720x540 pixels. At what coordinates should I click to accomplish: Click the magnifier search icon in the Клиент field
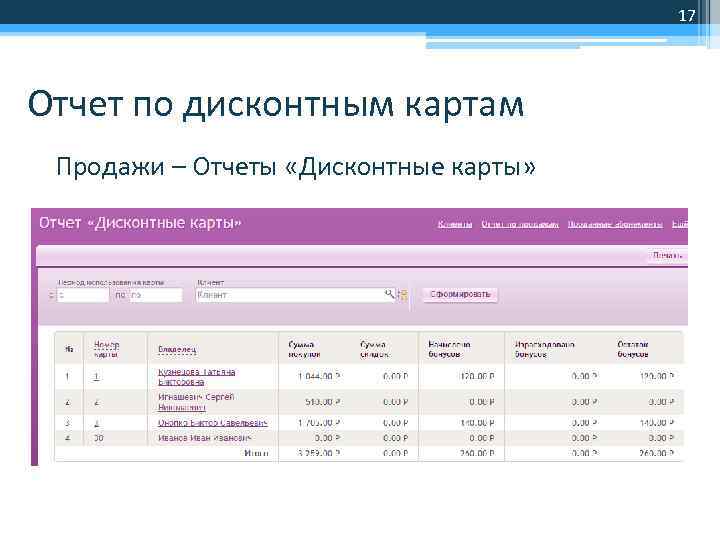click(389, 293)
